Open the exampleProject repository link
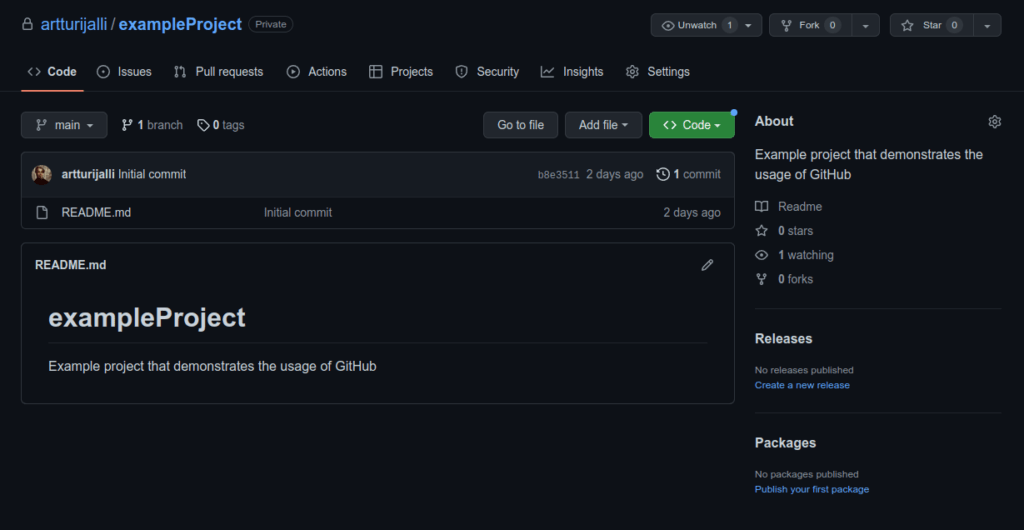Screen dimensions: 1024x530 [x=180, y=25]
